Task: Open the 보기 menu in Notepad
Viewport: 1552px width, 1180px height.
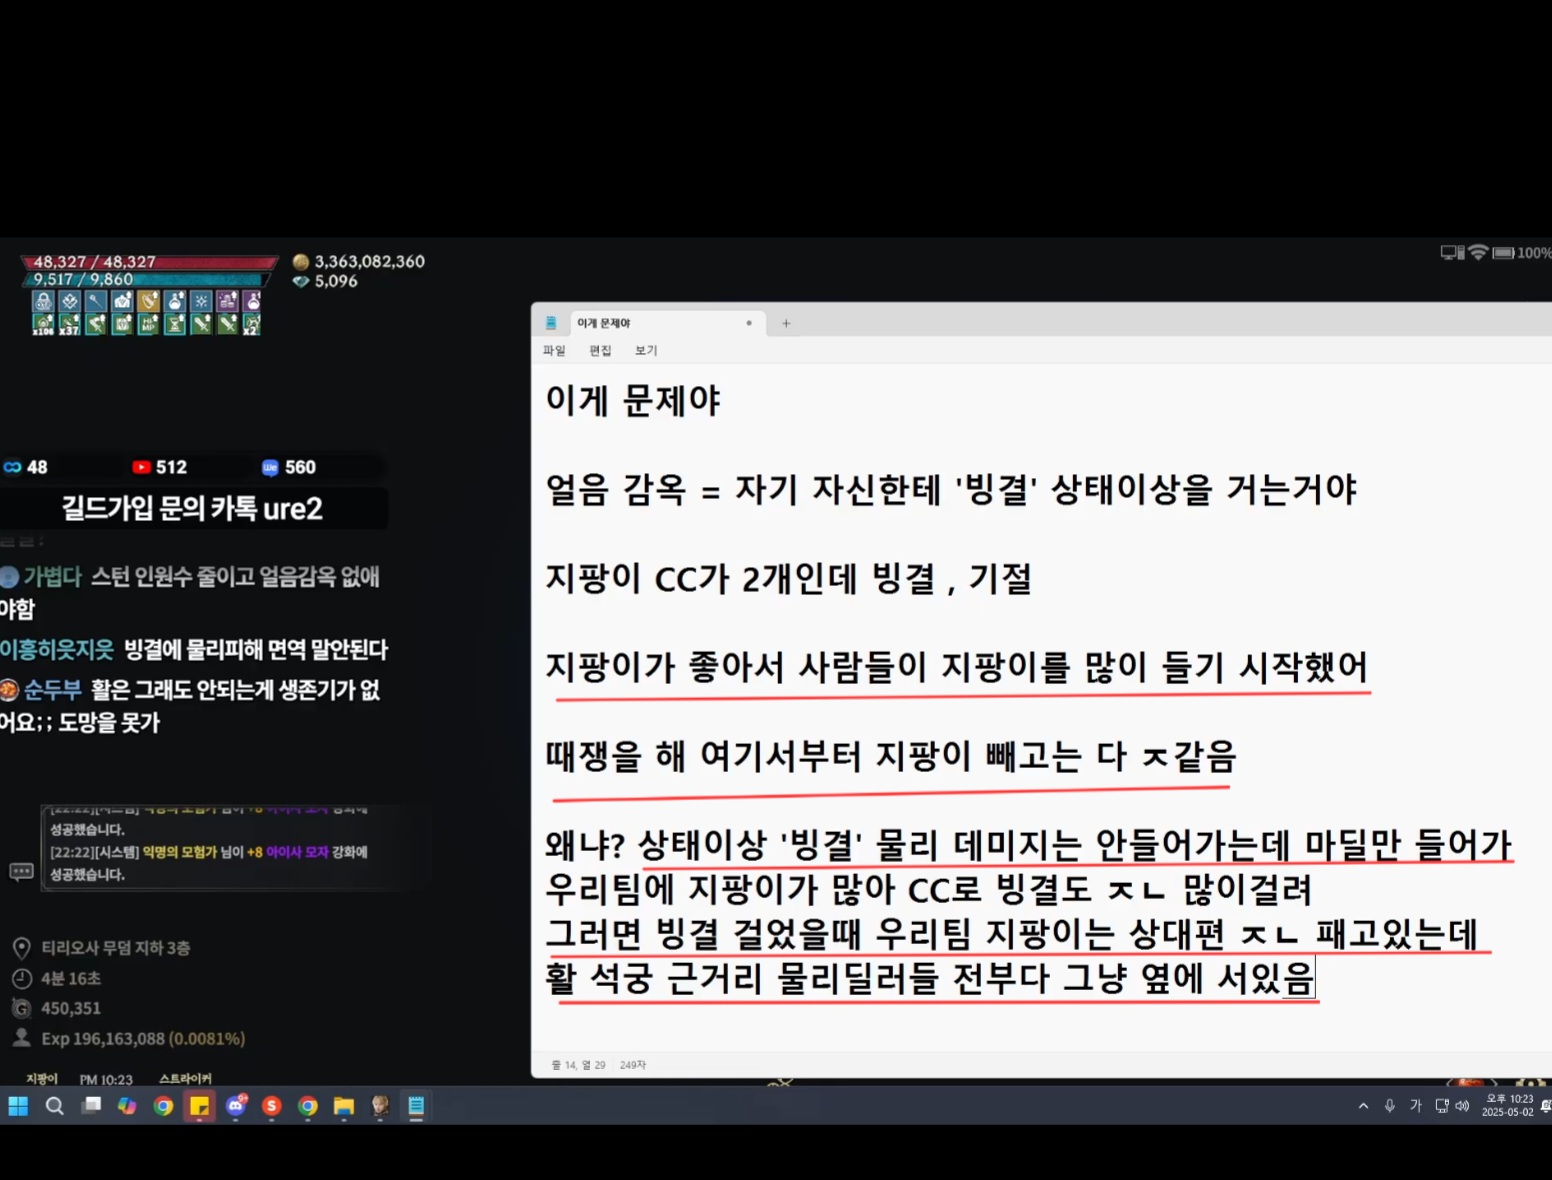Action: [646, 350]
